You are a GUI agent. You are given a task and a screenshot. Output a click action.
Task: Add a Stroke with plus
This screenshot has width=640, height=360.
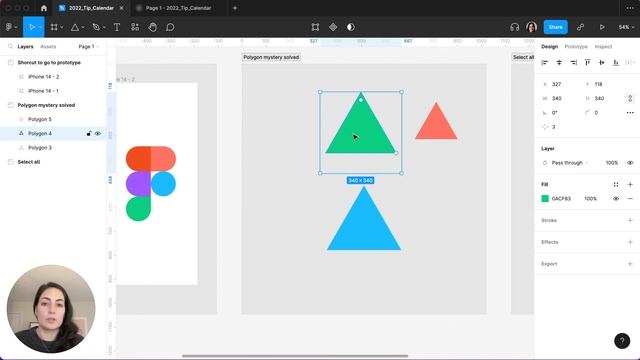pyautogui.click(x=630, y=220)
